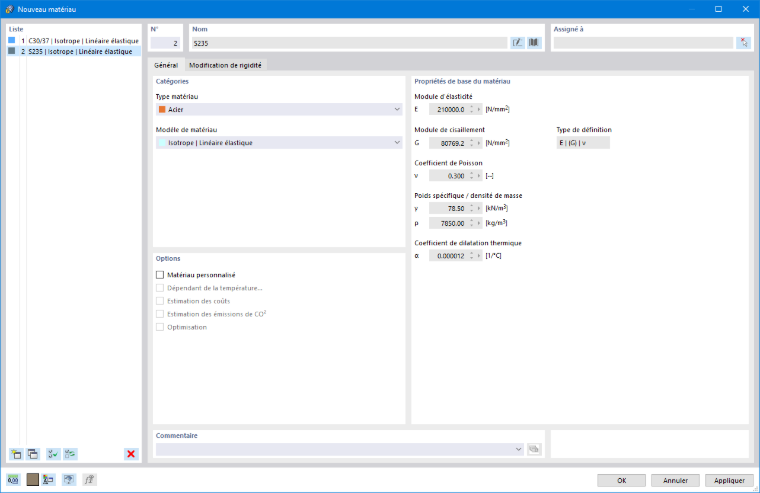Click the Appliquer button
Screen dimensions: 760x493
click(729, 480)
